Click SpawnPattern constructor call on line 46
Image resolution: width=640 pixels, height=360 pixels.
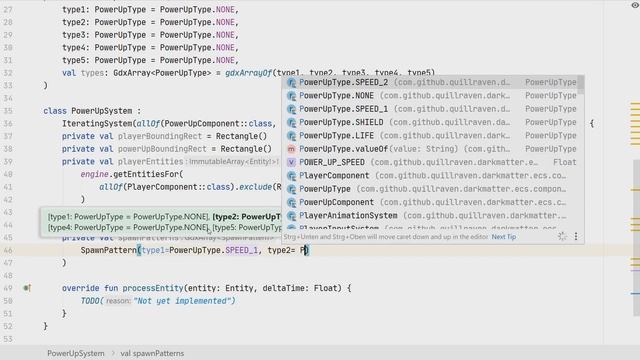pos(108,250)
